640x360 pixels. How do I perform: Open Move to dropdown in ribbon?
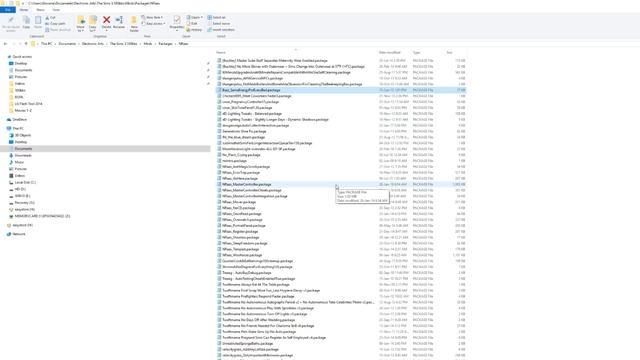(81, 23)
